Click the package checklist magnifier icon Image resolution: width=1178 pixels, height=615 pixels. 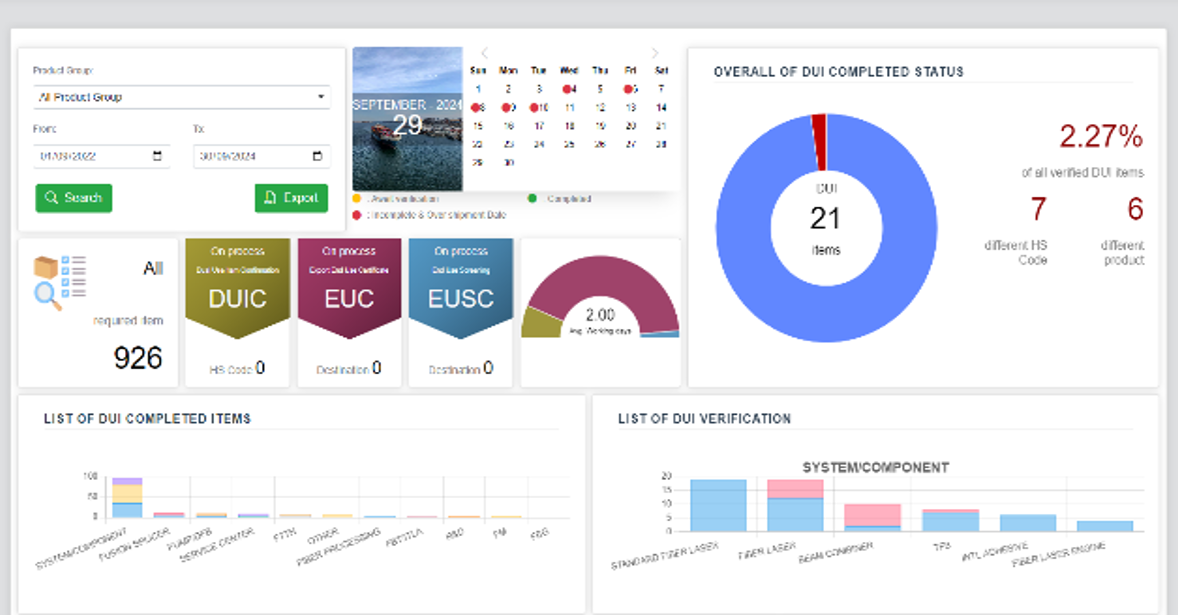click(60, 281)
